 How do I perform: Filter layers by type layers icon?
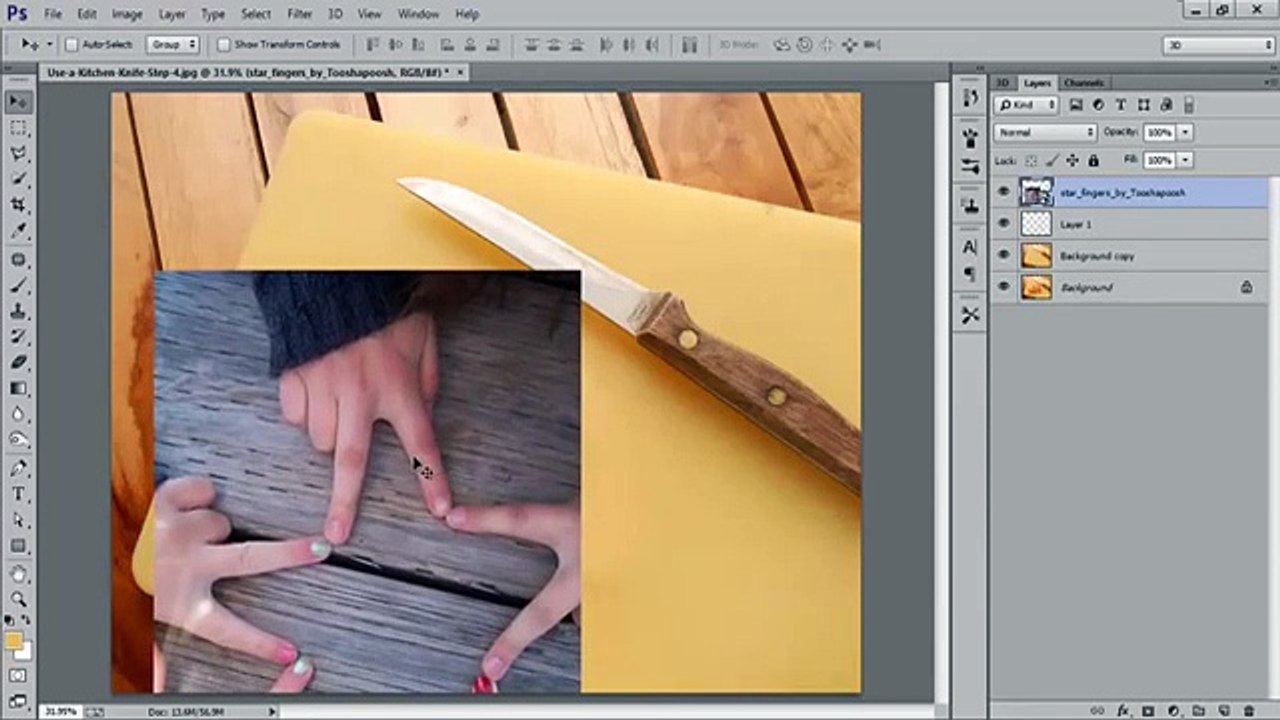(1121, 105)
